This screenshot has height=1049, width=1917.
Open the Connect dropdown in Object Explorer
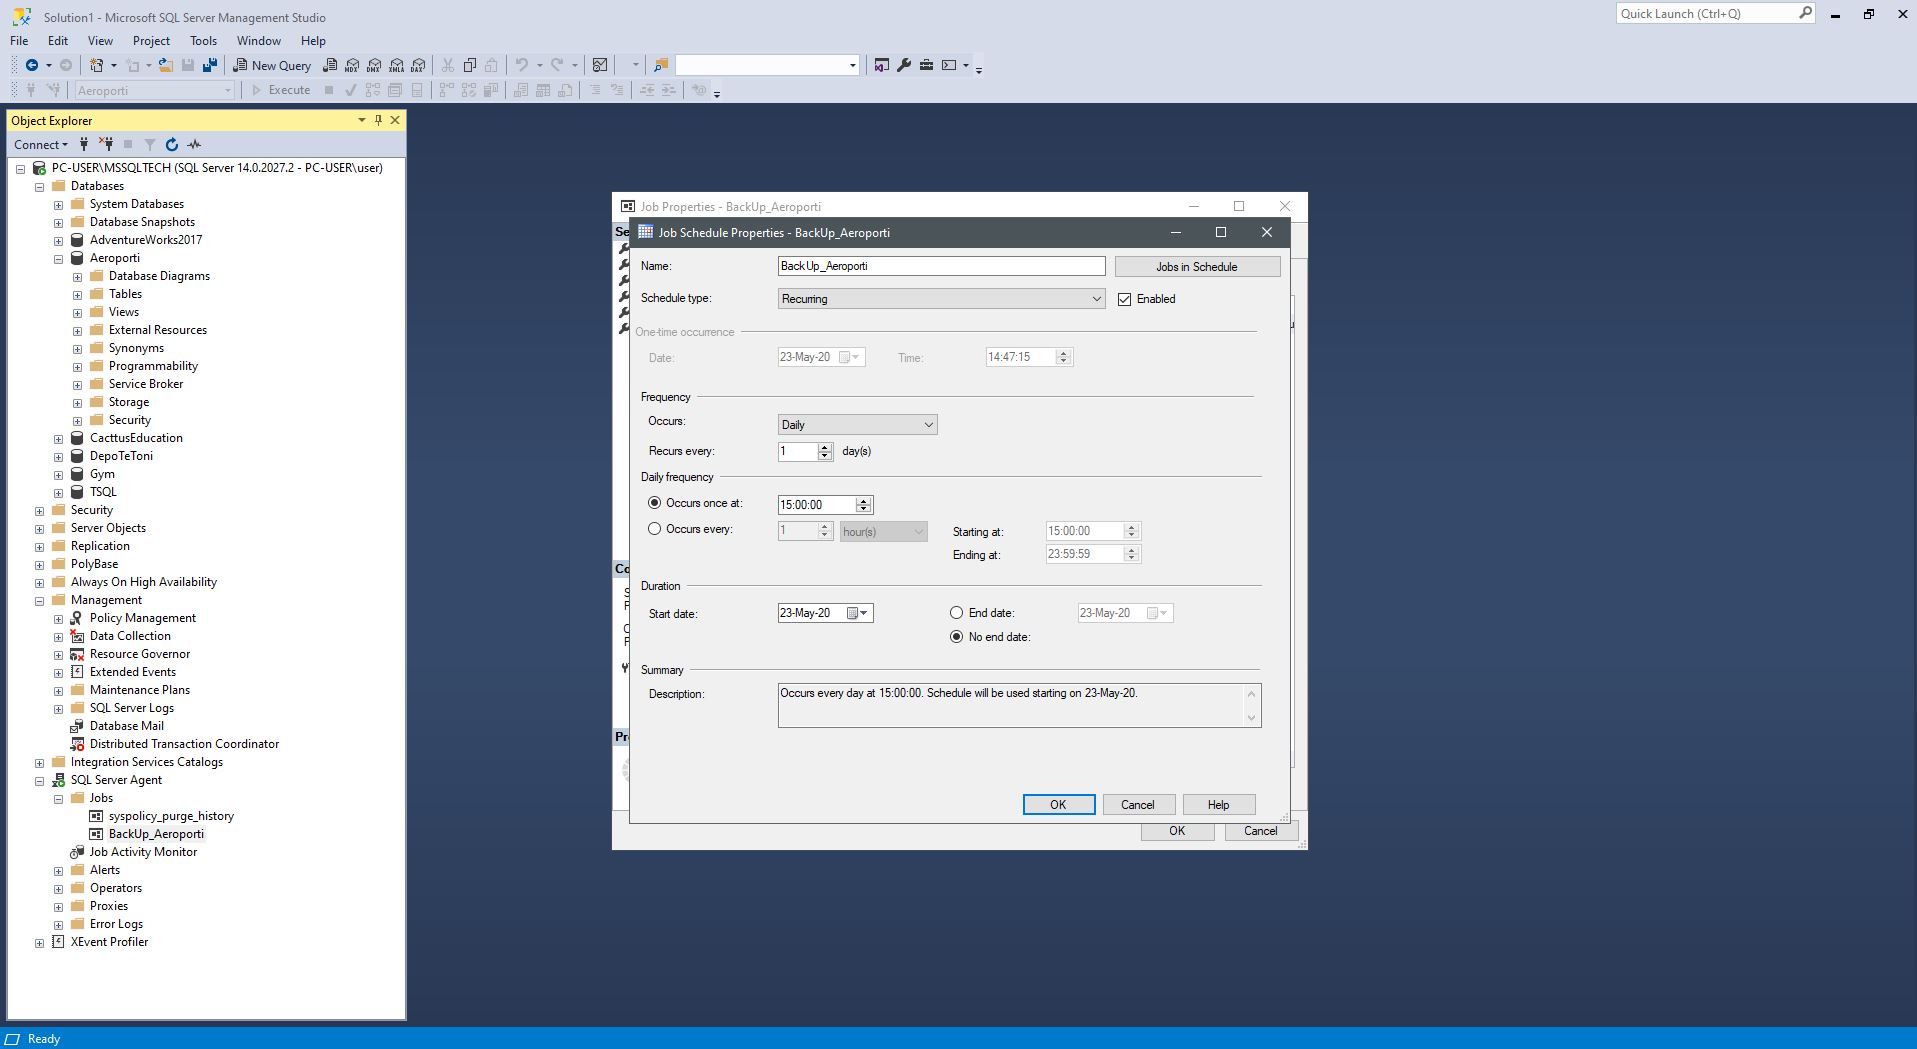pyautogui.click(x=41, y=144)
